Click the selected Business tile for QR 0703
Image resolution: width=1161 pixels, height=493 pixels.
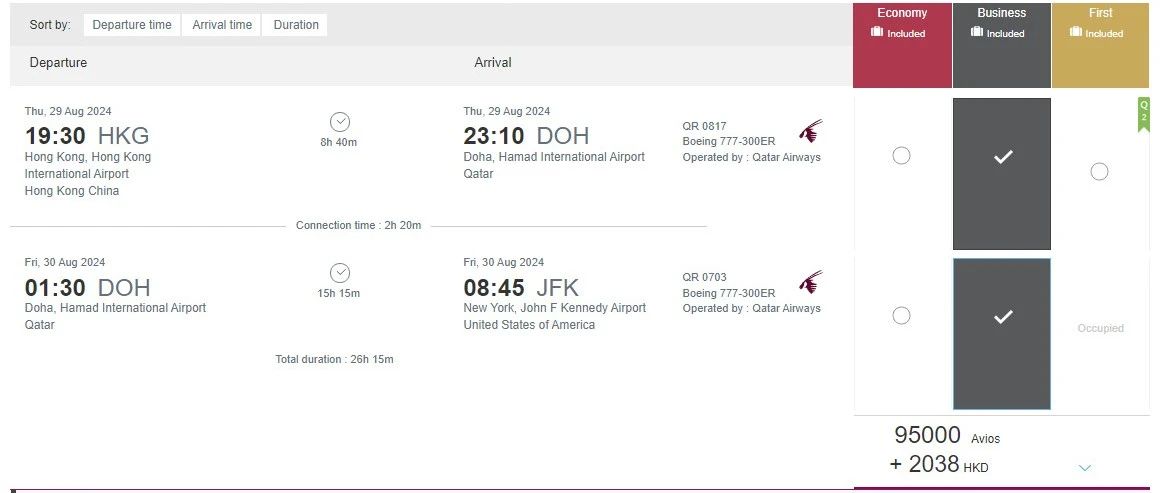1002,333
